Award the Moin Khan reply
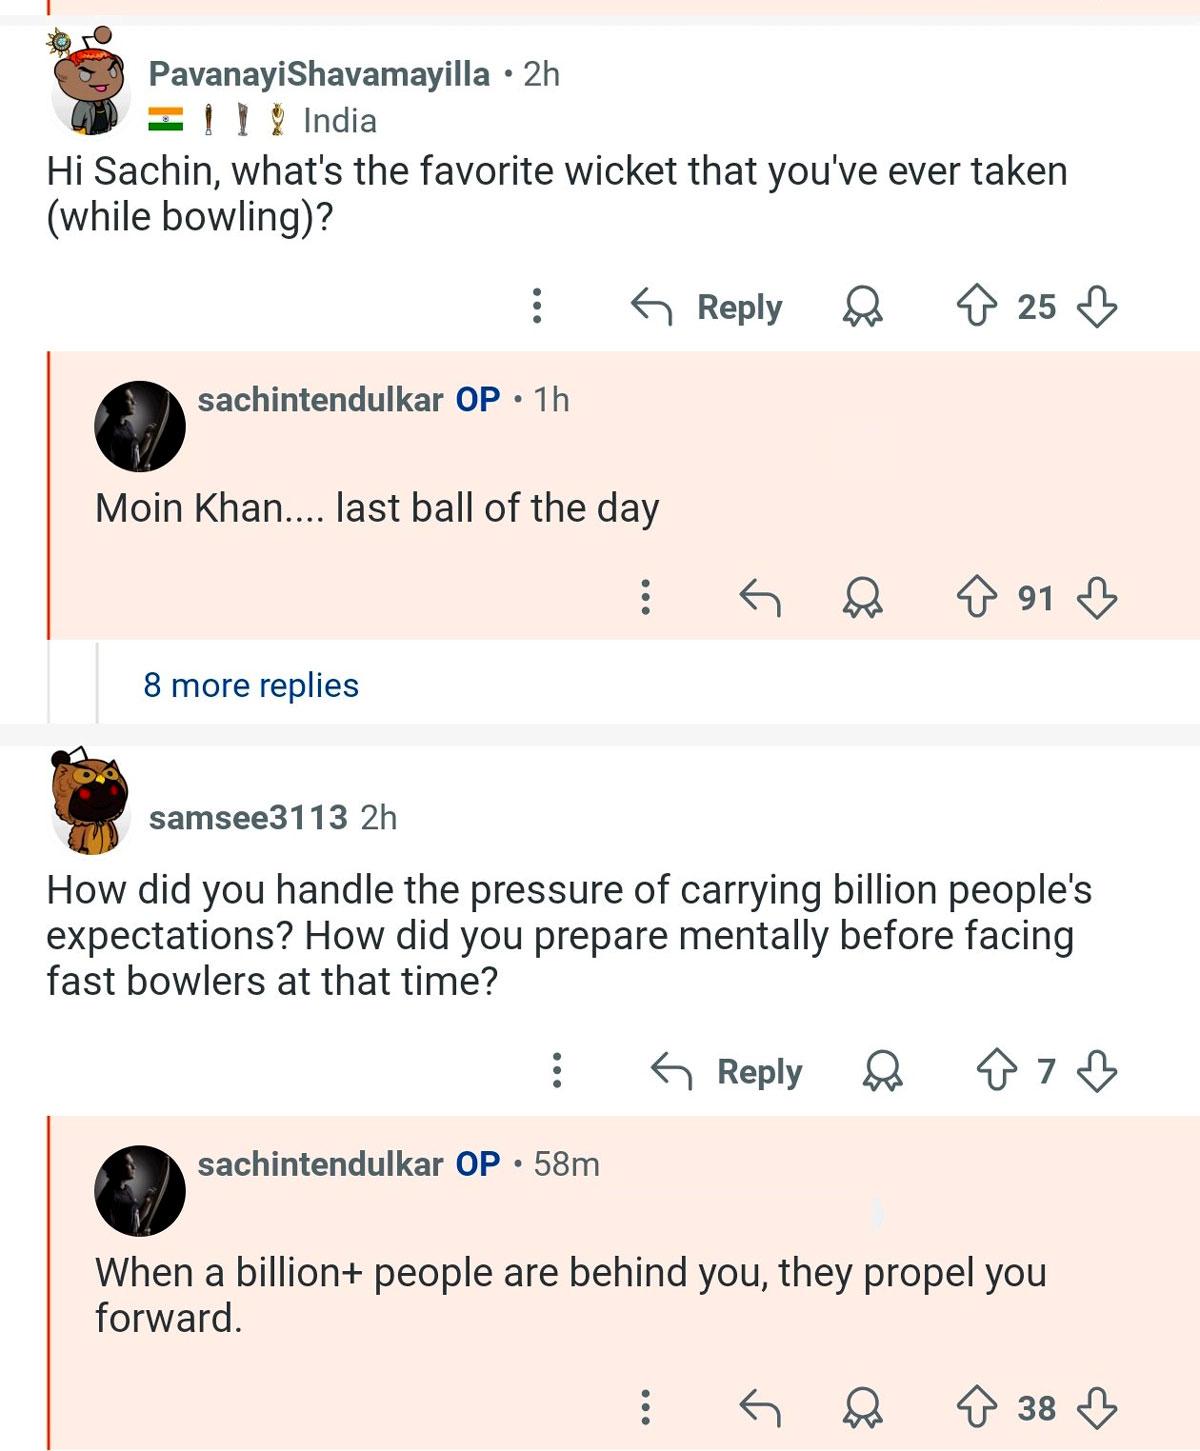Viewport: 1200px width, 1451px height. [x=862, y=598]
